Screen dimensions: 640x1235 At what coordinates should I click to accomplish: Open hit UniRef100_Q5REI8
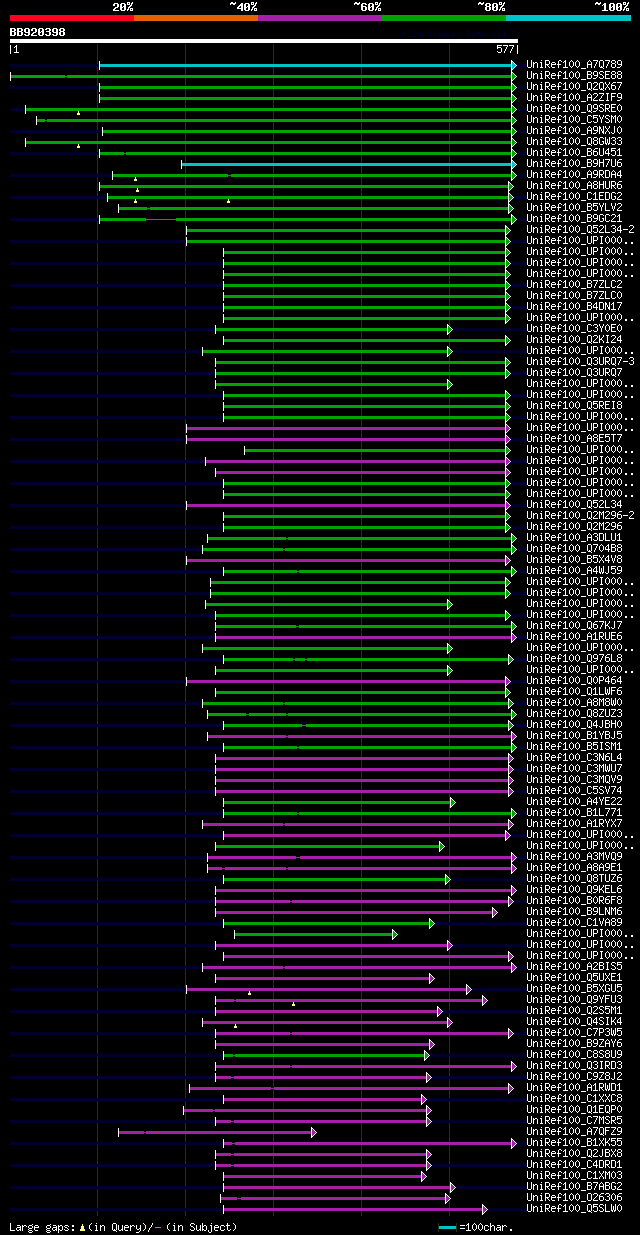pyautogui.click(x=574, y=406)
